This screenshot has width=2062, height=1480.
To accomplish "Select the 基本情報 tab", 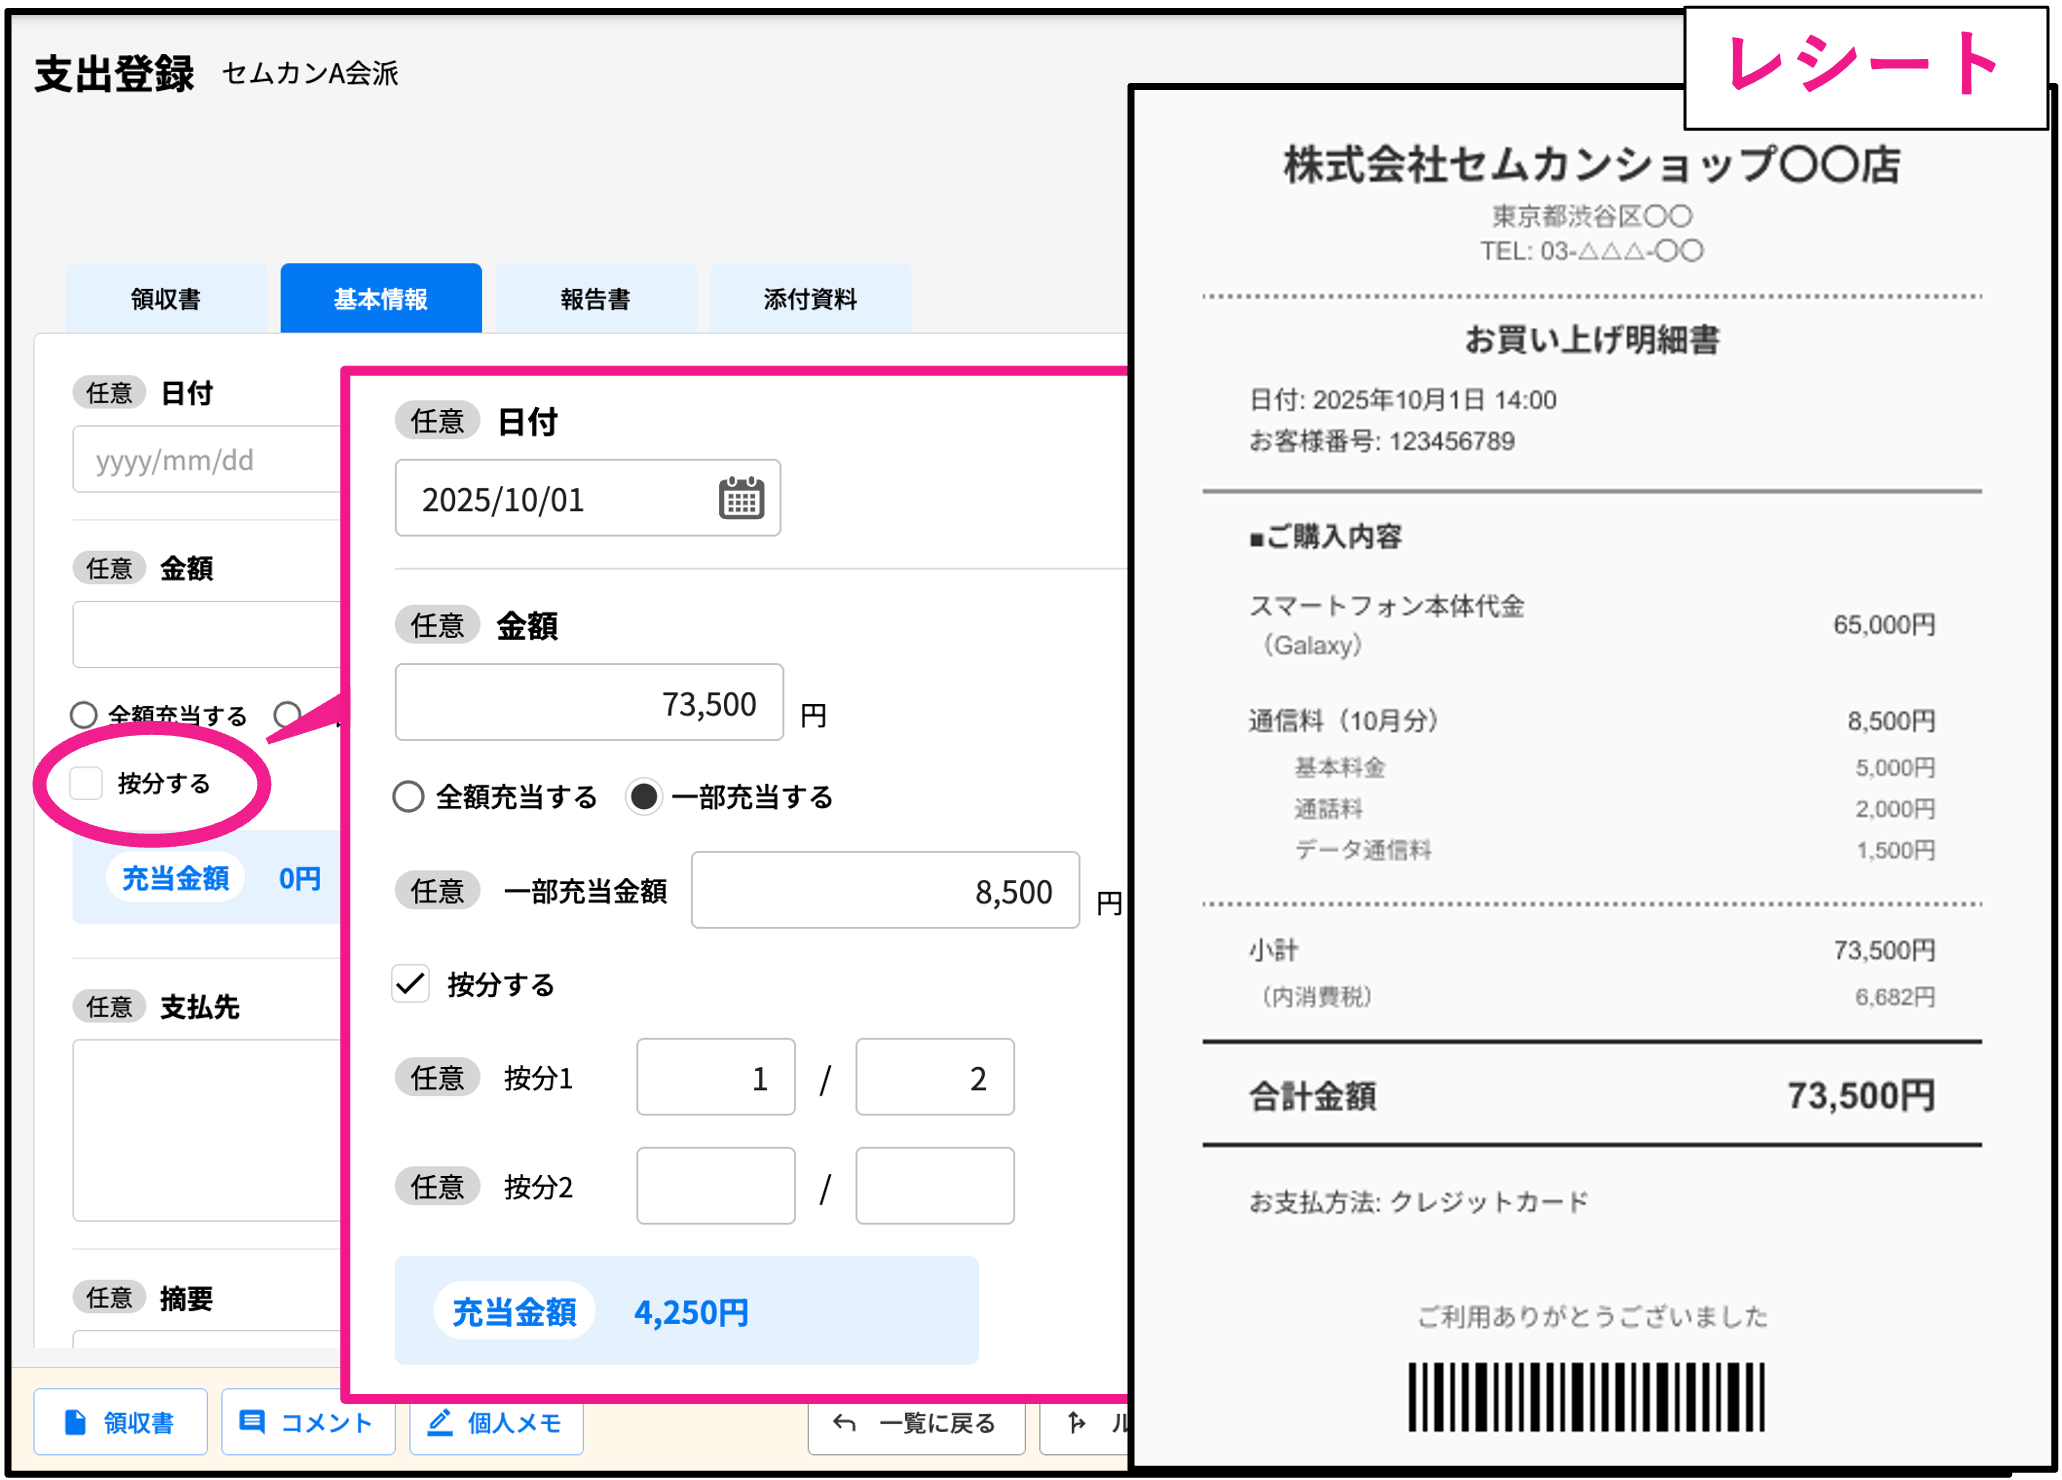I will [381, 299].
